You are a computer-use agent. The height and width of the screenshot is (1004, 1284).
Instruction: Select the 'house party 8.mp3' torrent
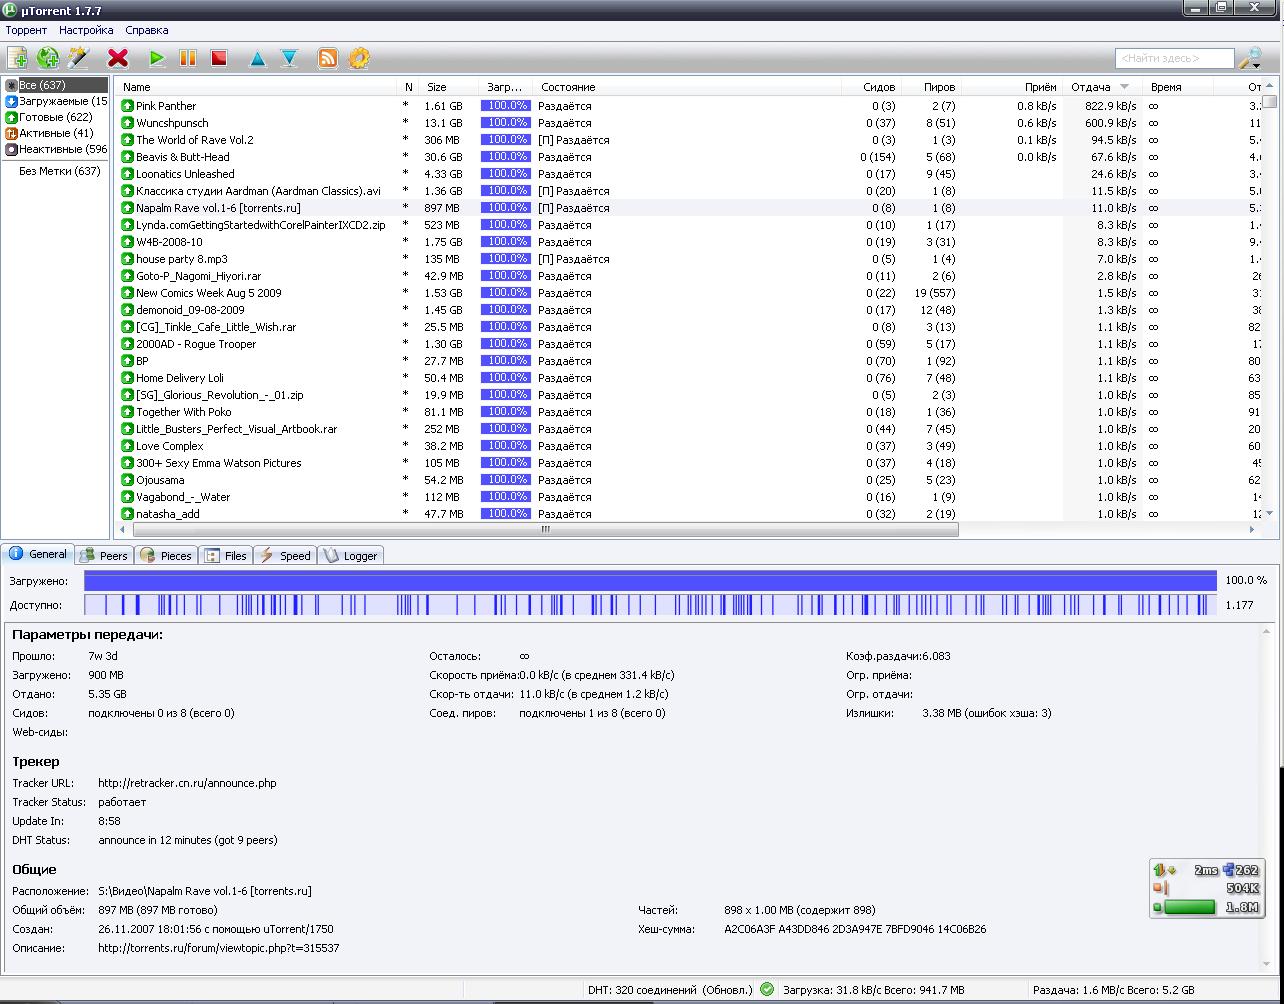688,259
